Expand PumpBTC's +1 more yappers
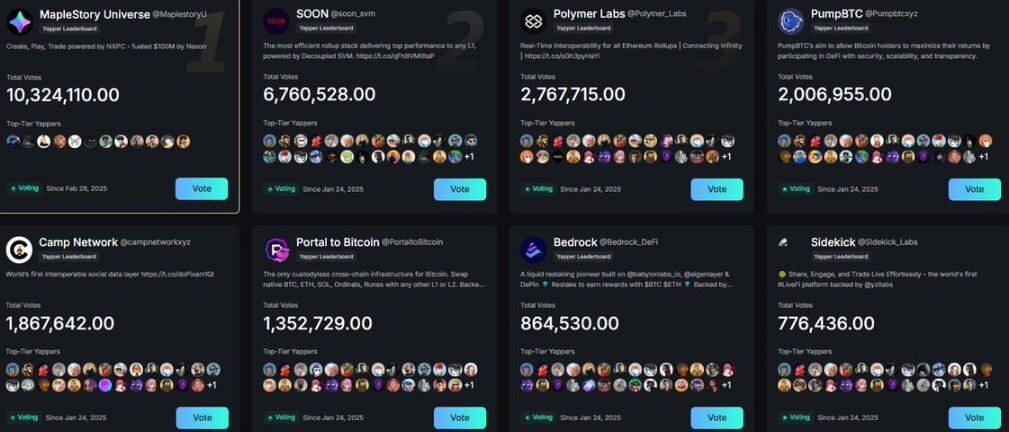The width and height of the screenshot is (1009, 432). 983,157
